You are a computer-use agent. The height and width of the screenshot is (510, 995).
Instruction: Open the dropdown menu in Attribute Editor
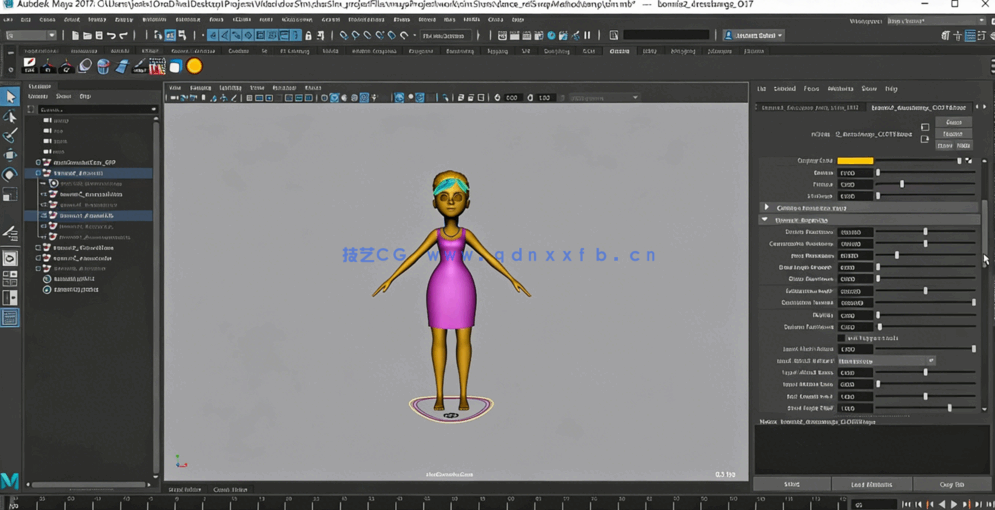coord(886,361)
